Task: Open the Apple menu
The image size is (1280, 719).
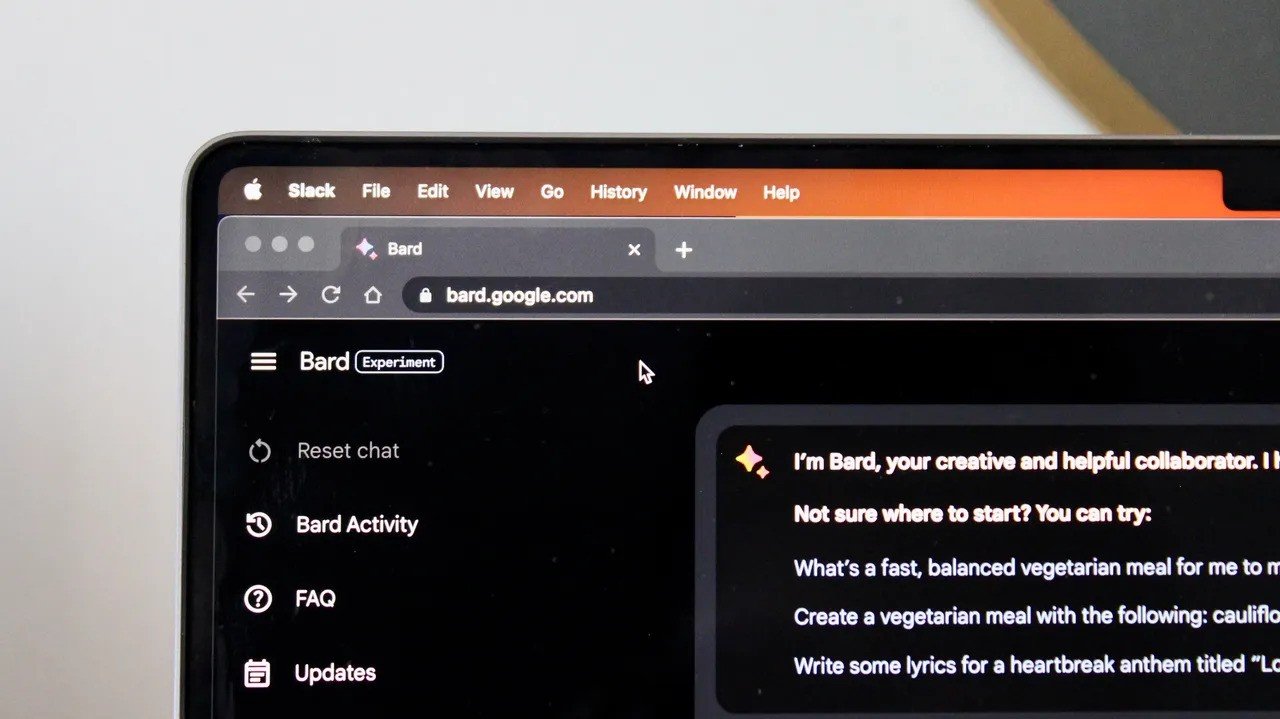Action: (x=253, y=190)
